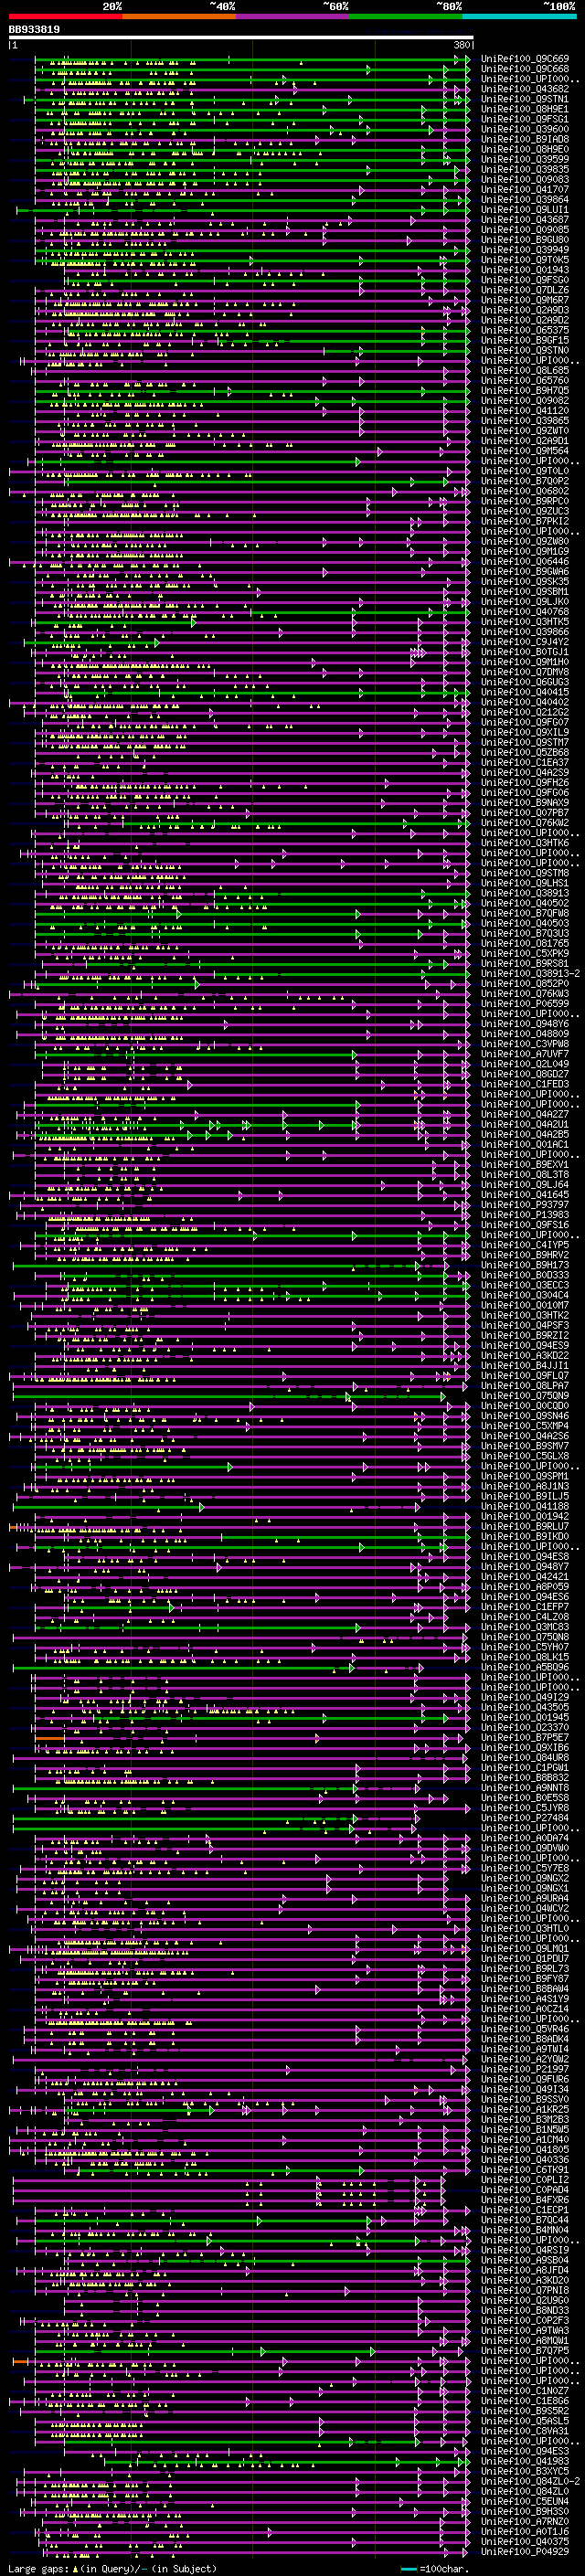This screenshot has width=585, height=2576.
Task: Select hit label UniRef100_C5GLX8
Action: coord(525,1456)
